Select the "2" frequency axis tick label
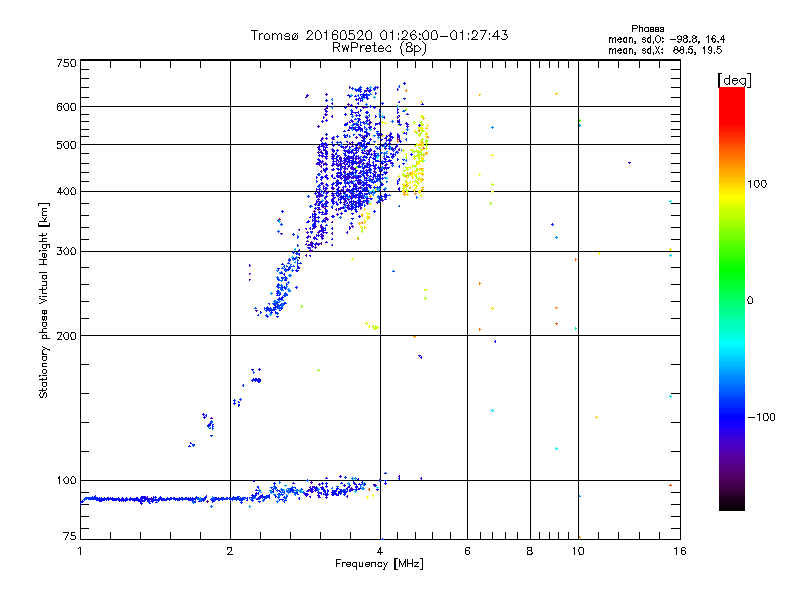The width and height of the screenshot is (800, 600). pos(230,551)
